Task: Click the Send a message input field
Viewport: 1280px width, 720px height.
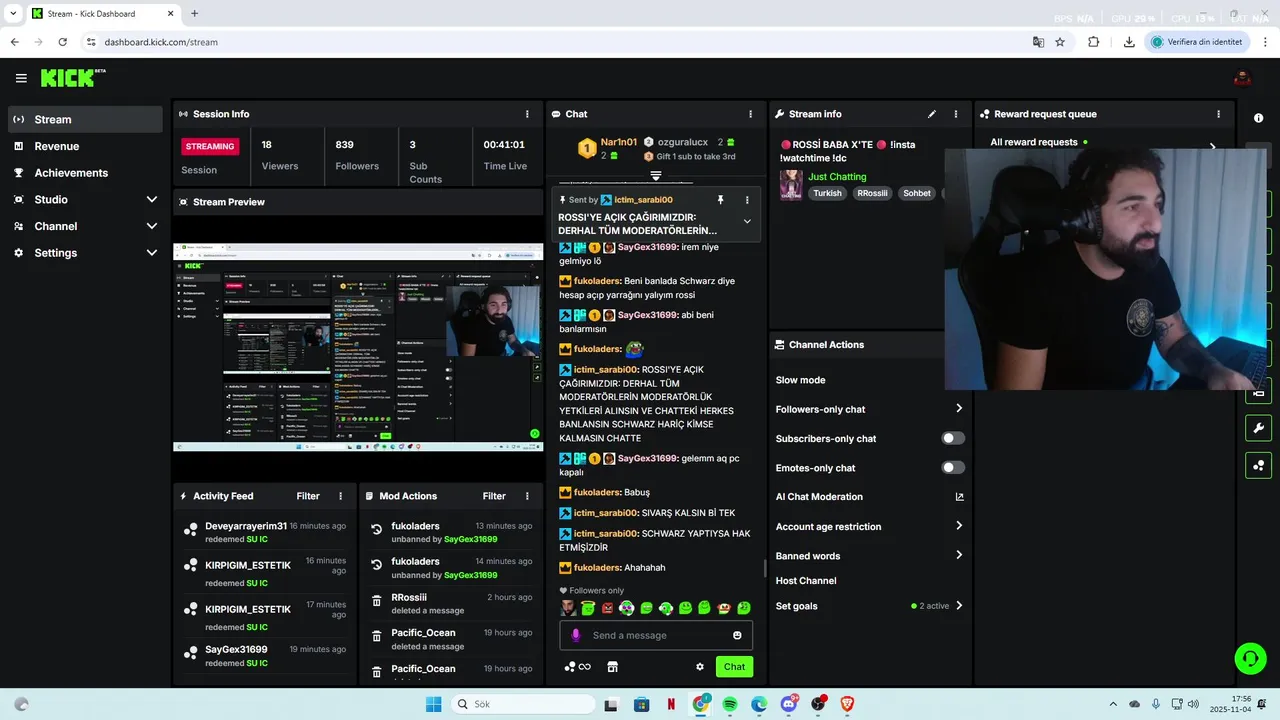Action: [656, 635]
